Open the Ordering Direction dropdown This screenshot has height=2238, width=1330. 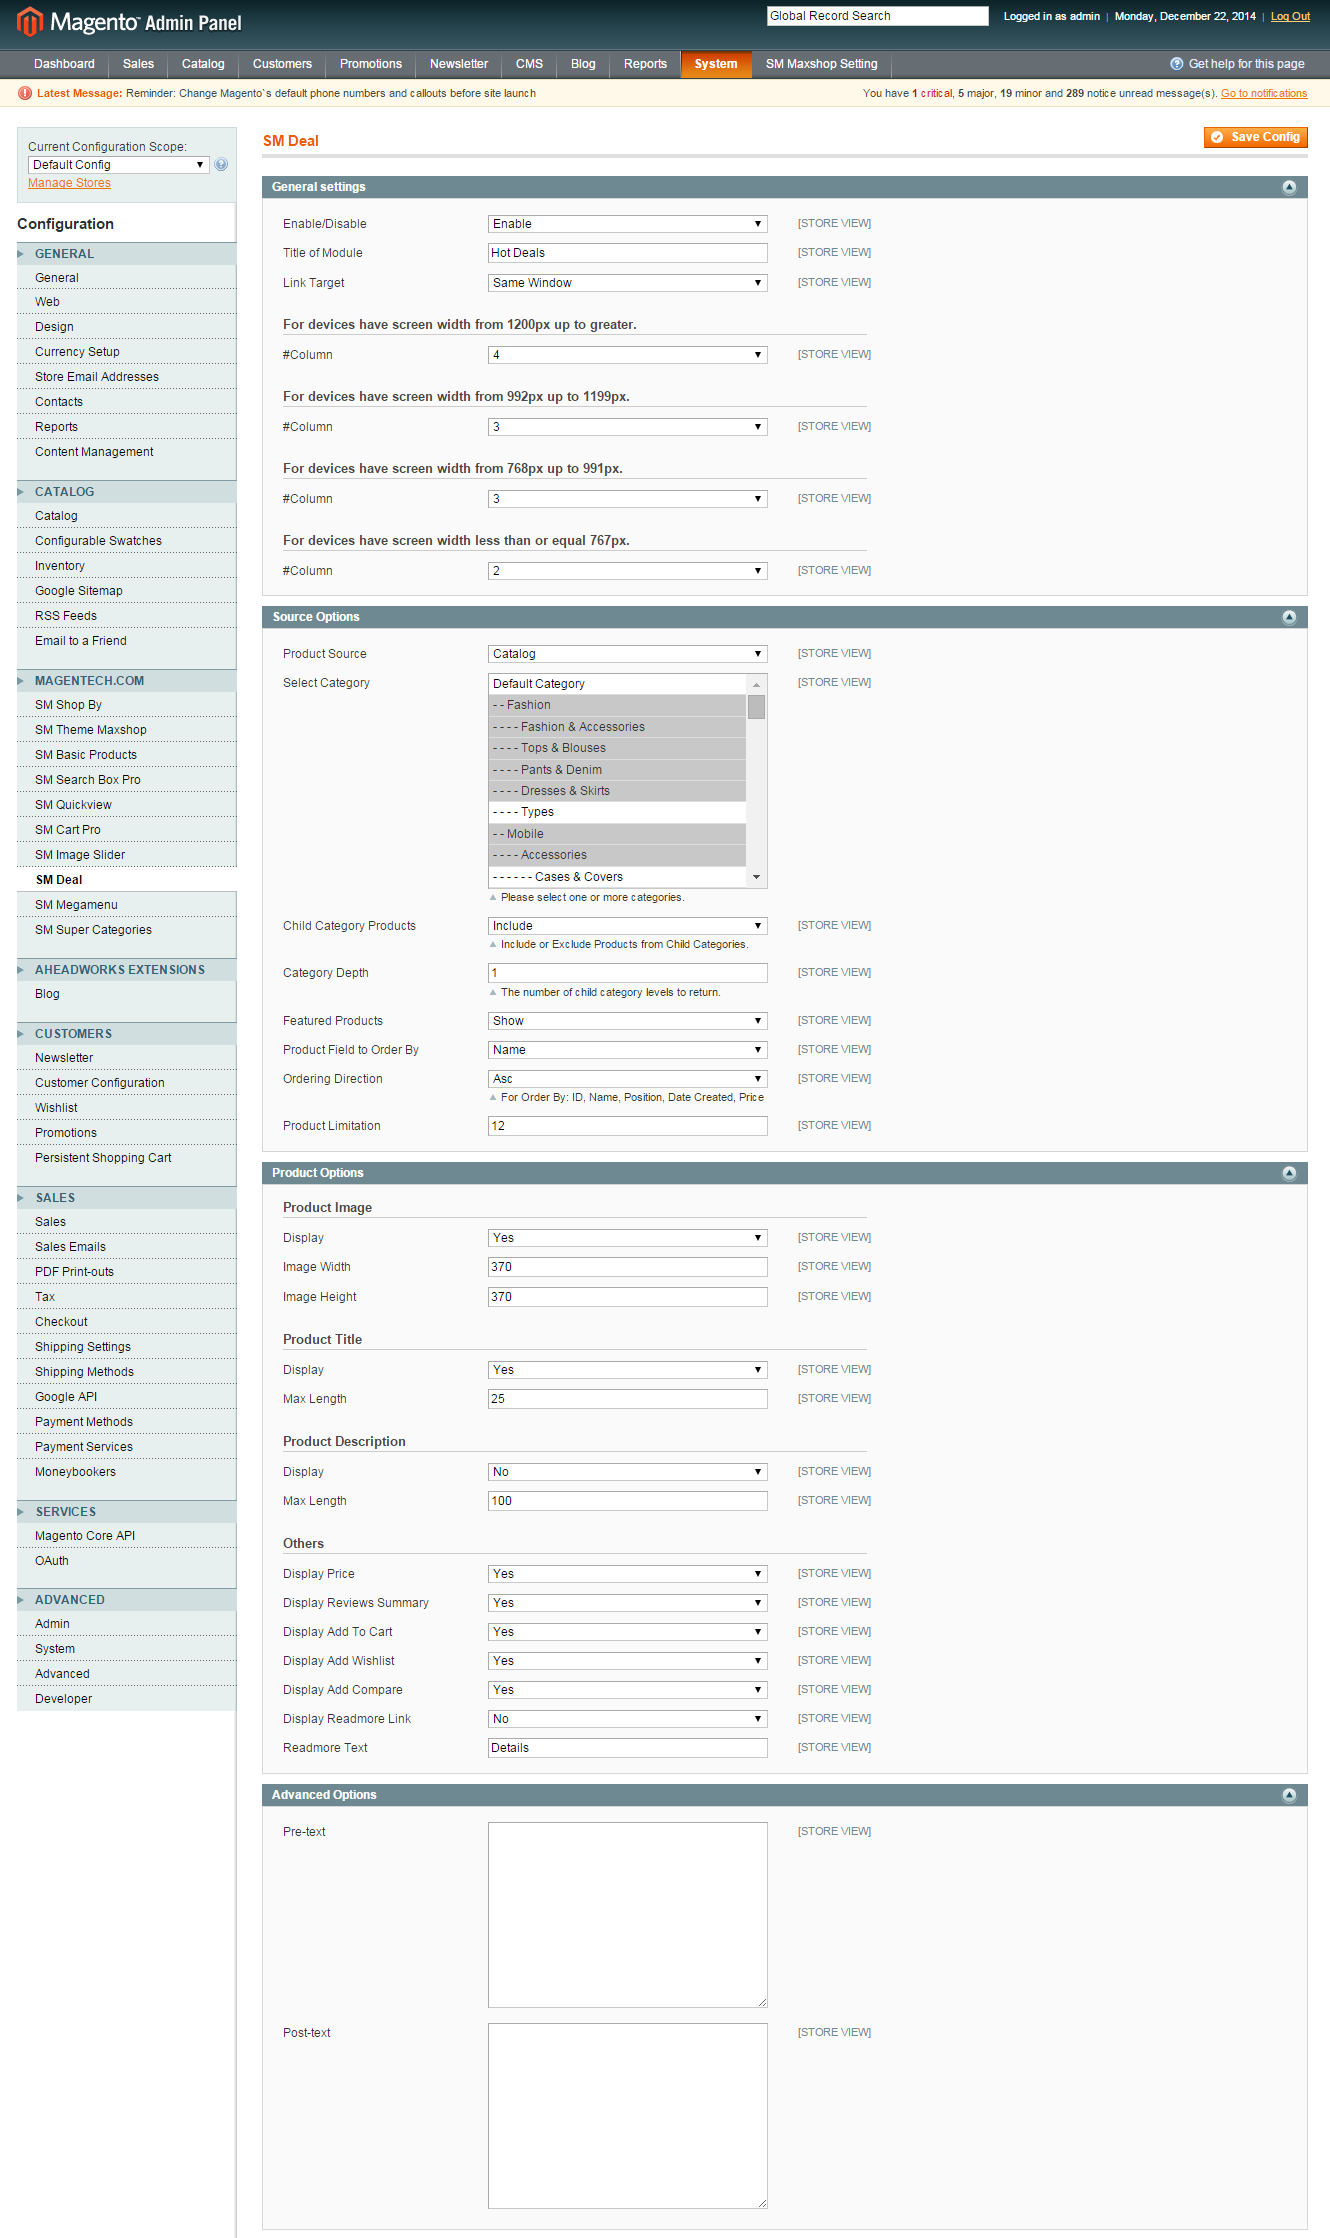tap(628, 1079)
